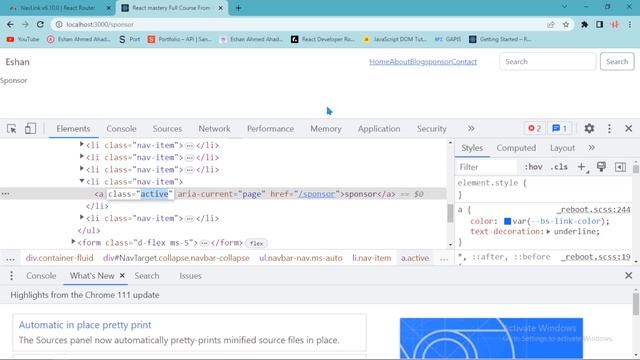Share this page icon in address bar
This screenshot has width=640, height=360.
coord(551,24)
